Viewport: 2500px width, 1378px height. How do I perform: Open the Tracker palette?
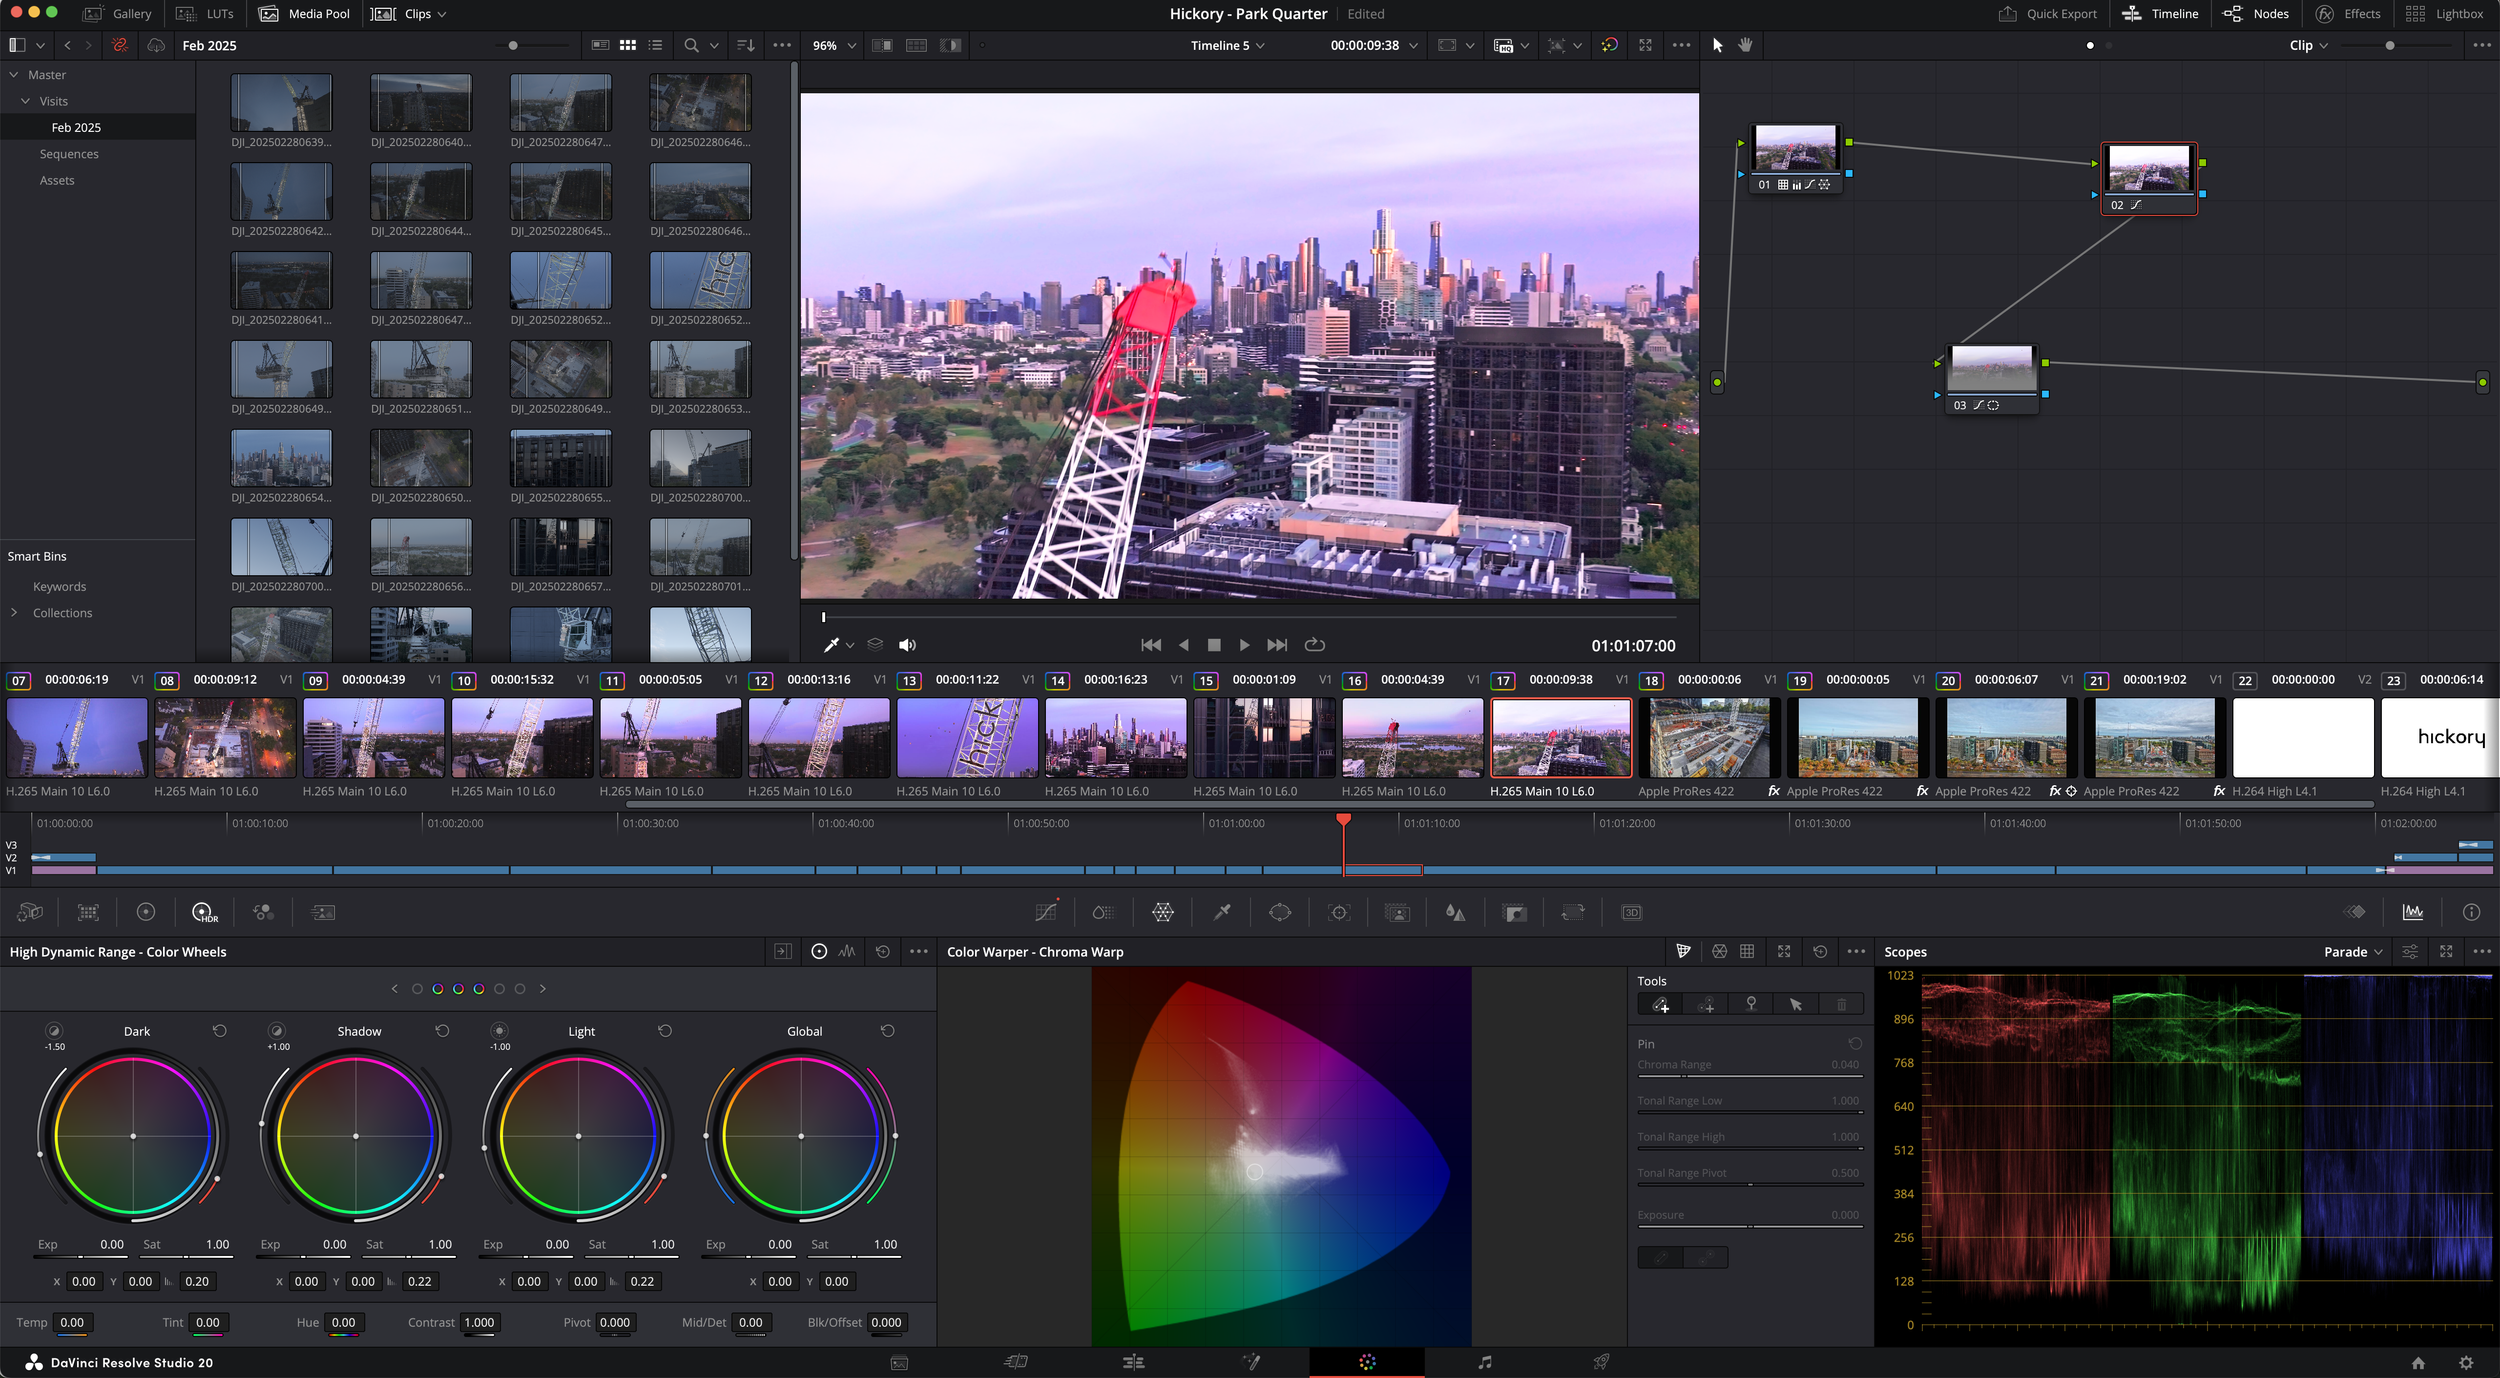[x=1339, y=912]
